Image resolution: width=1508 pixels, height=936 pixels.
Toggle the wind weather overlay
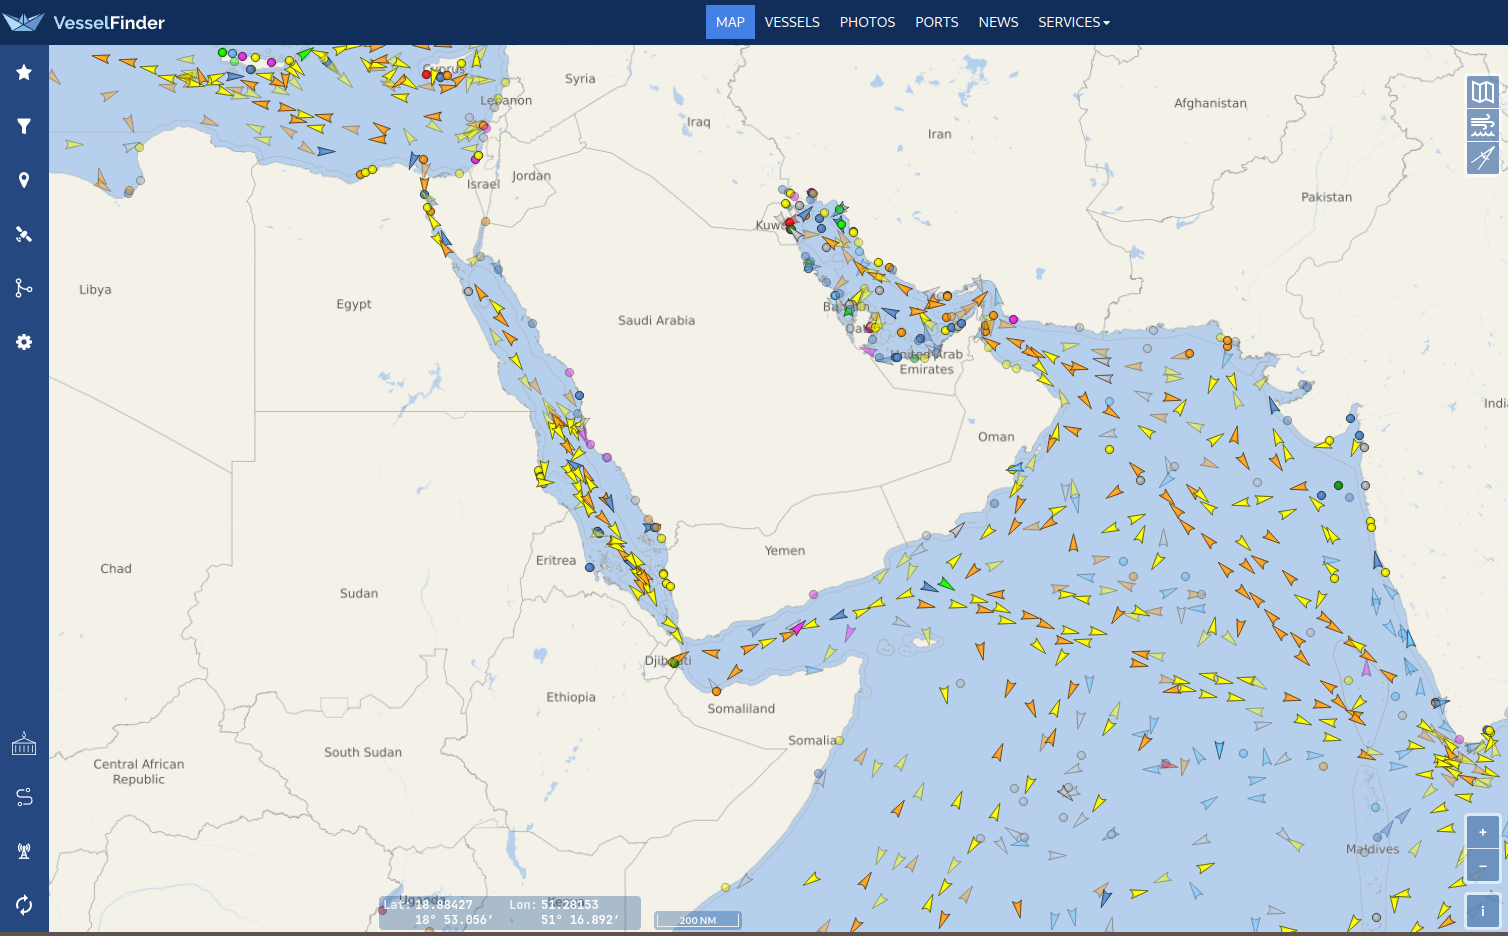(1482, 125)
